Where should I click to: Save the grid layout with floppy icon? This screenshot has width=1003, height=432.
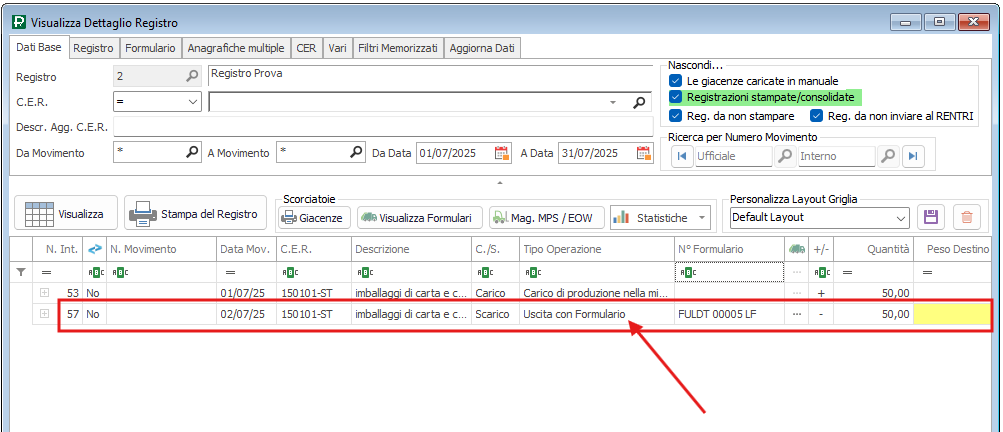[931, 217]
